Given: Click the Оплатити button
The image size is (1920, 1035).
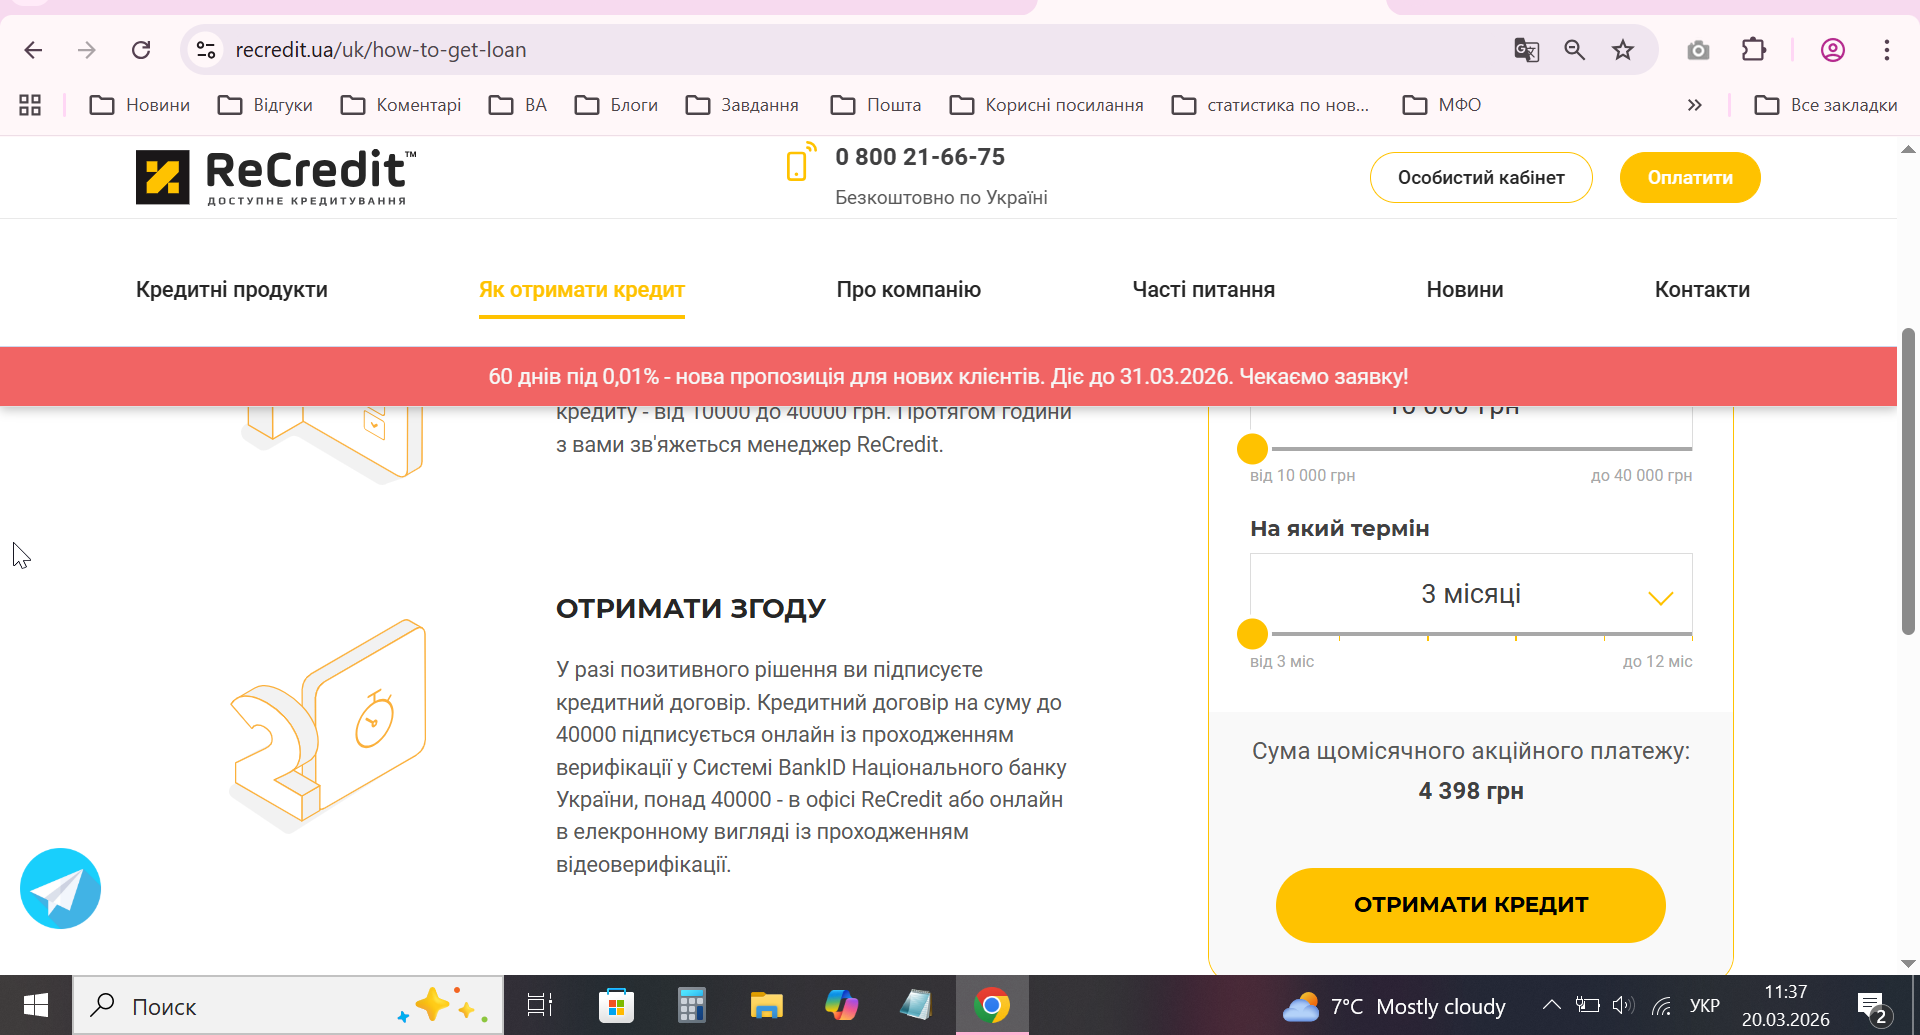Looking at the screenshot, I should tap(1690, 178).
